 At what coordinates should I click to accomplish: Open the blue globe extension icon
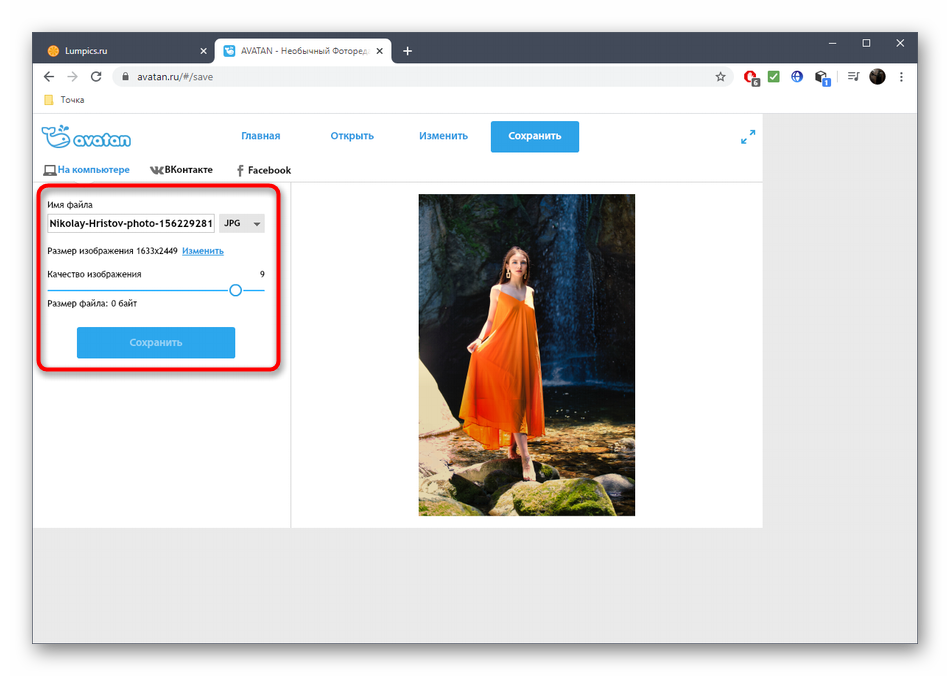(x=797, y=77)
